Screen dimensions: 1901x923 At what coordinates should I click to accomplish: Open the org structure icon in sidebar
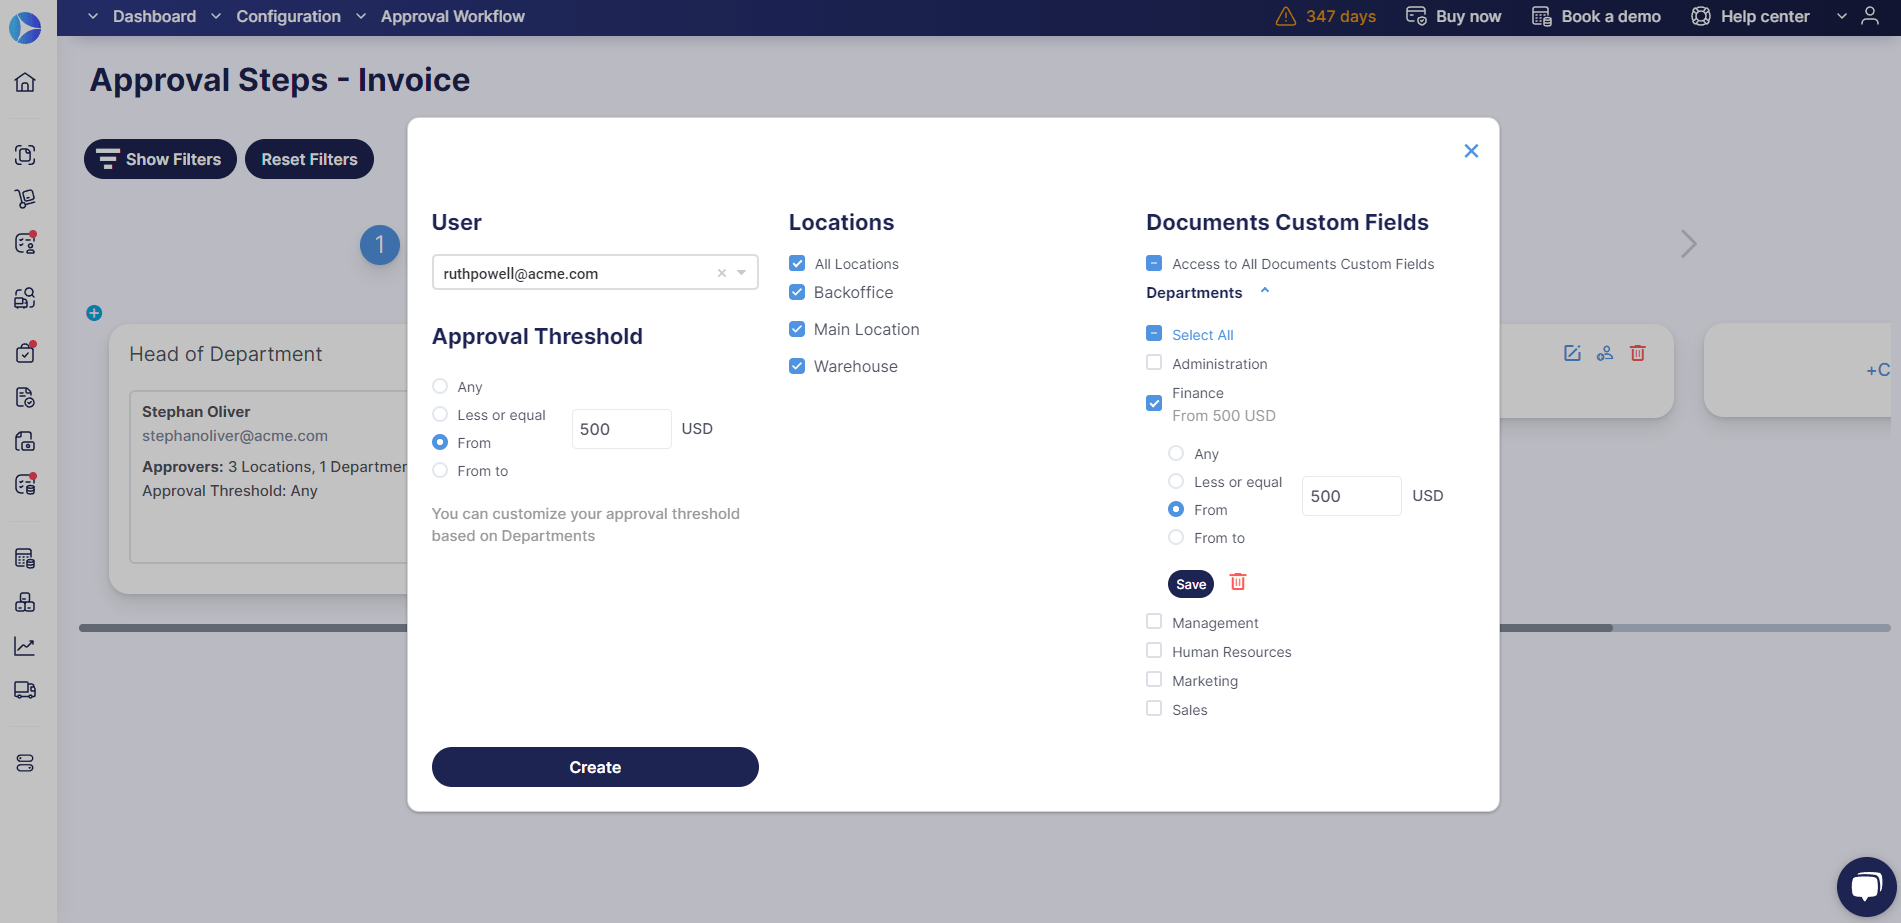click(x=25, y=601)
